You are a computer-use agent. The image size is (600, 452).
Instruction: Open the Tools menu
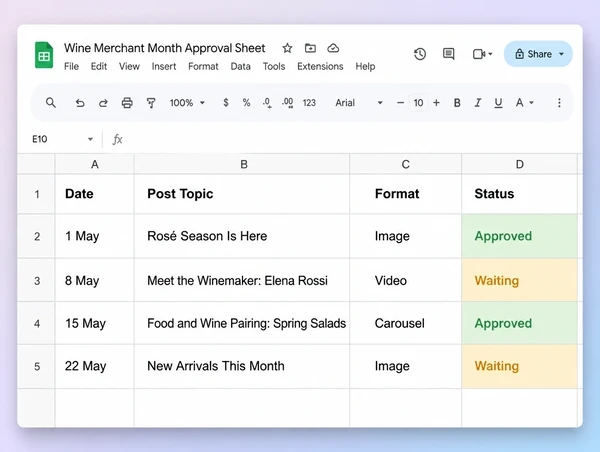point(274,66)
